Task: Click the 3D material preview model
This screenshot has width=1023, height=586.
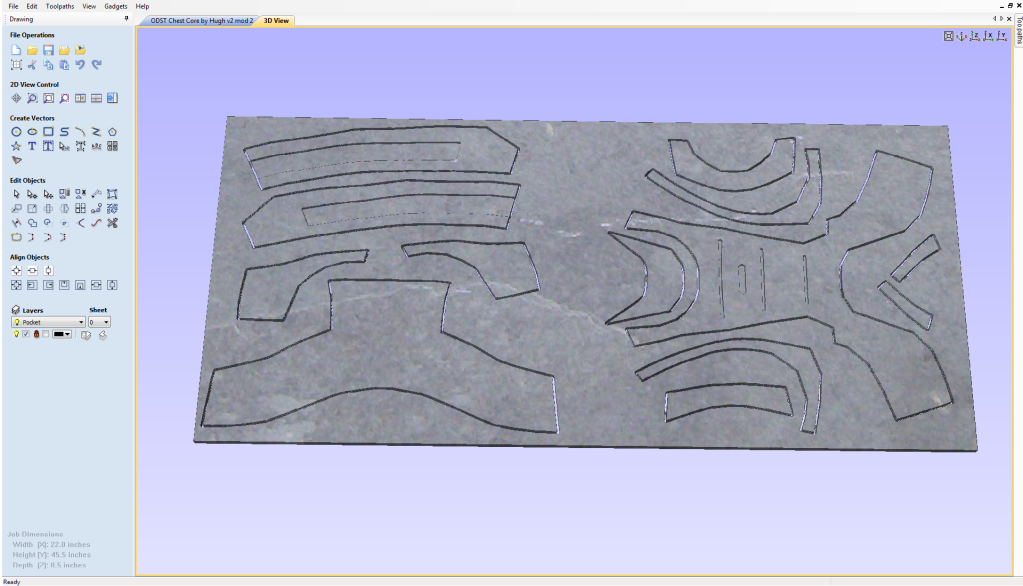Action: 586,283
